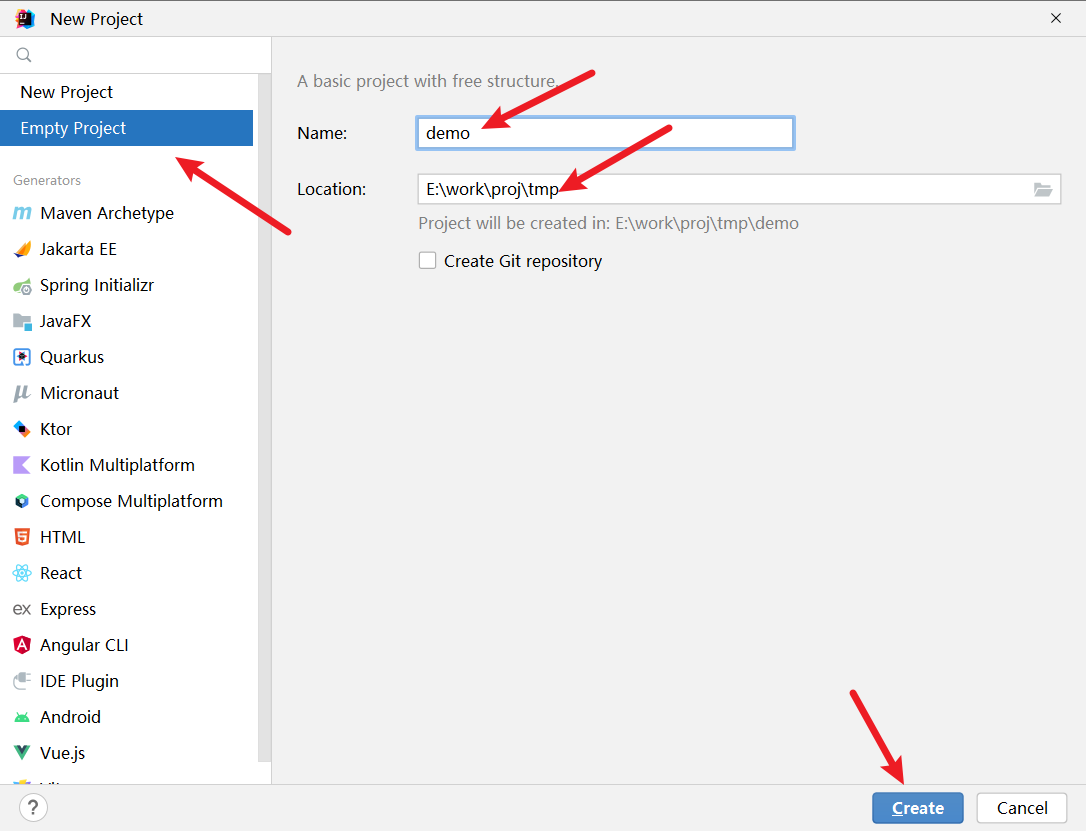Click the search magnifier icon

tap(24, 55)
